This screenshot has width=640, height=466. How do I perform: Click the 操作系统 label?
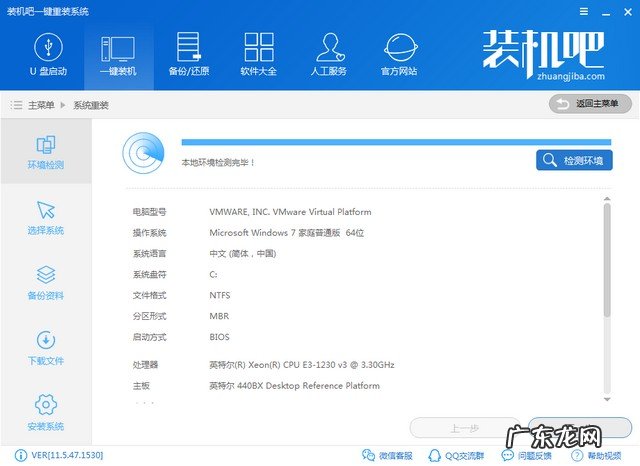(x=149, y=233)
